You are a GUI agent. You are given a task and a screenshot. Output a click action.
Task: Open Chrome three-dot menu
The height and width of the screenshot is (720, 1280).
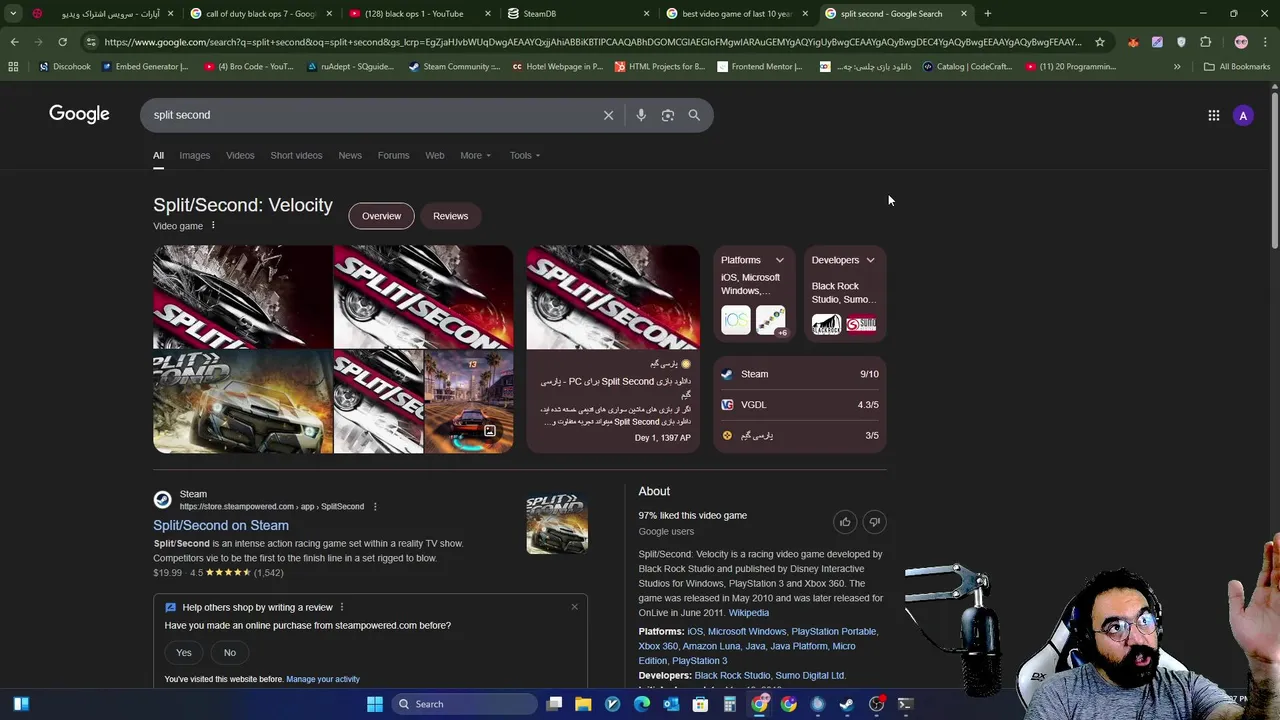click(x=1265, y=42)
